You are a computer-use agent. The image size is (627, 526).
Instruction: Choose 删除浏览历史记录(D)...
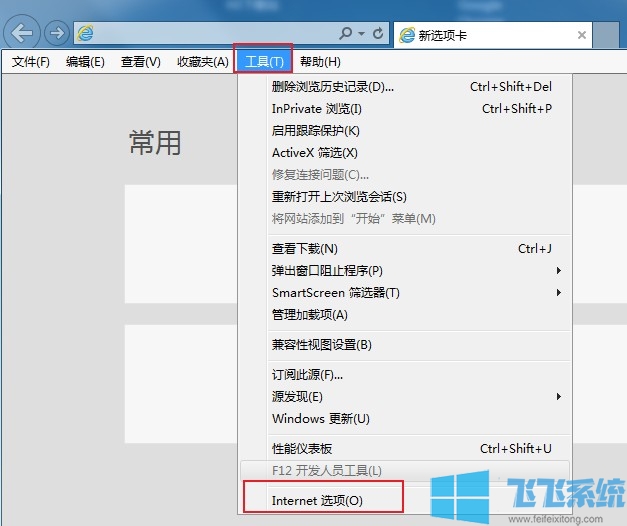(x=405, y=87)
